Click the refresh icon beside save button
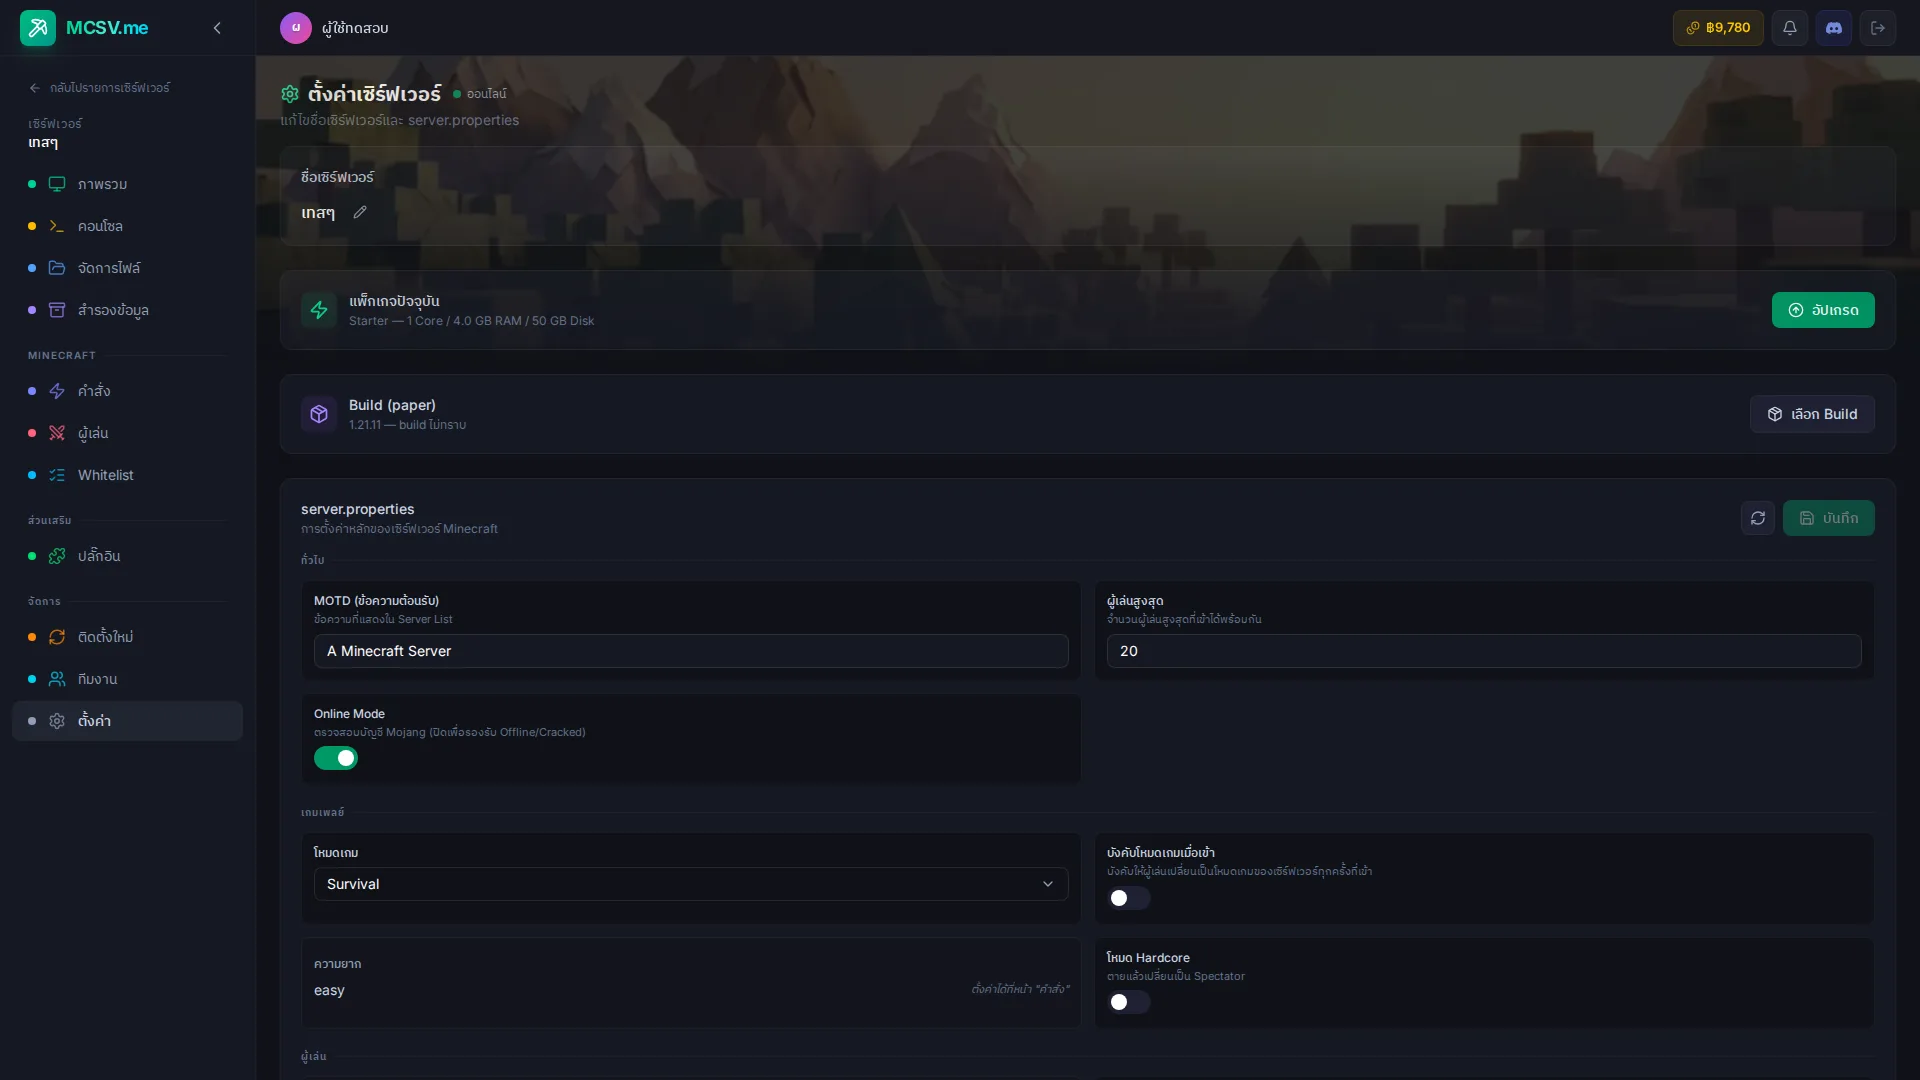1920x1080 pixels. 1757,518
